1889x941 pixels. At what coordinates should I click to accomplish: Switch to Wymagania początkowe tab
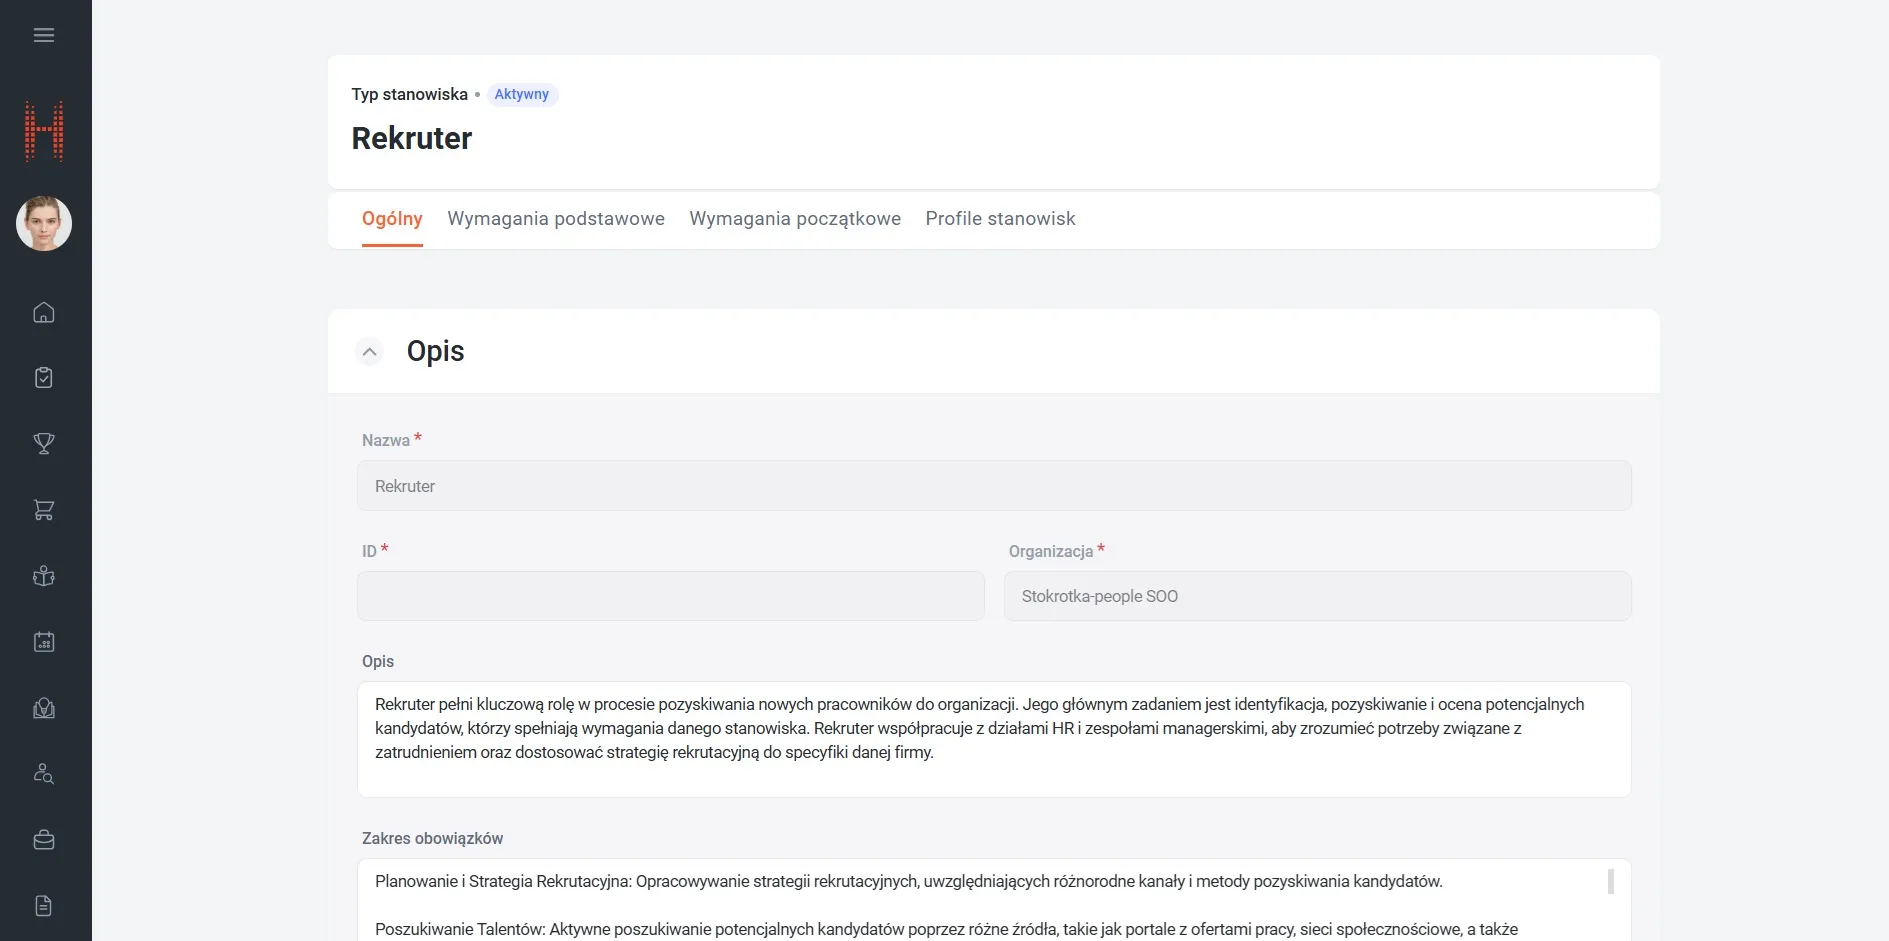(795, 219)
